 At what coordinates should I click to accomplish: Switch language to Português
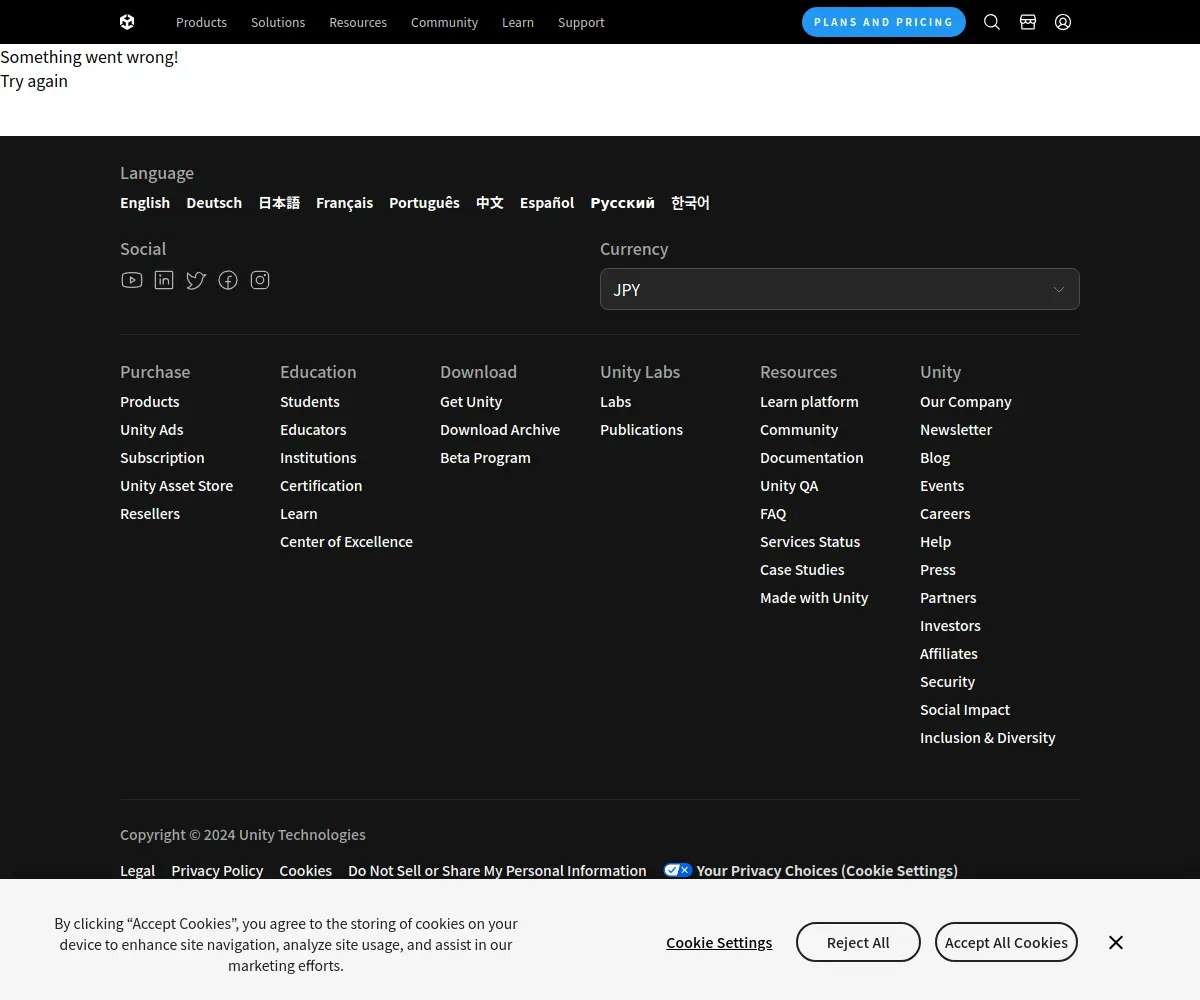point(424,202)
